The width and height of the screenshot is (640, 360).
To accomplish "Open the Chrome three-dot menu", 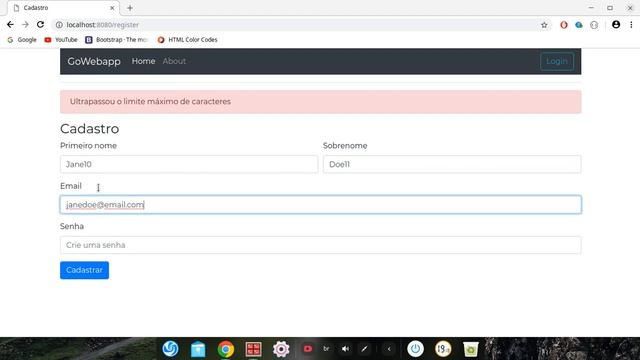I will click(x=631, y=24).
